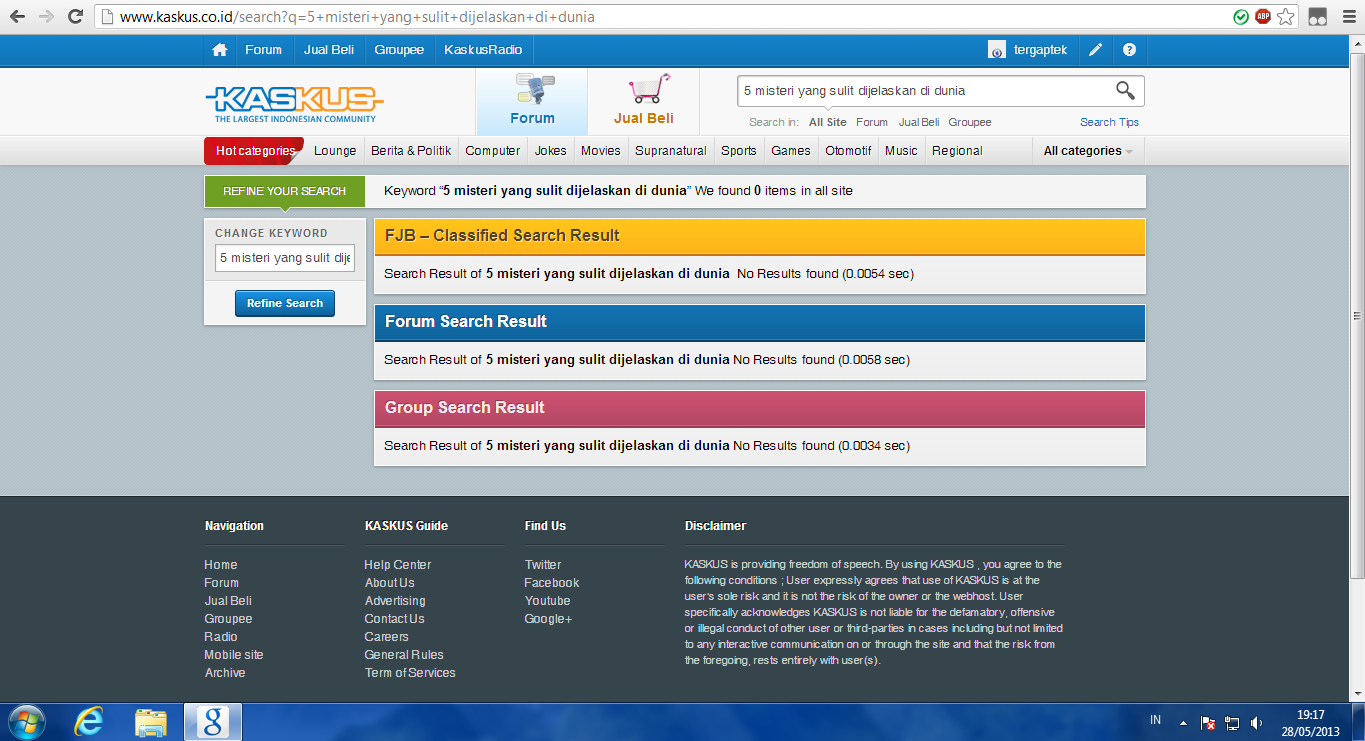This screenshot has height=741, width=1365.
Task: Open the Adblock Plus extension icon
Action: [1263, 17]
